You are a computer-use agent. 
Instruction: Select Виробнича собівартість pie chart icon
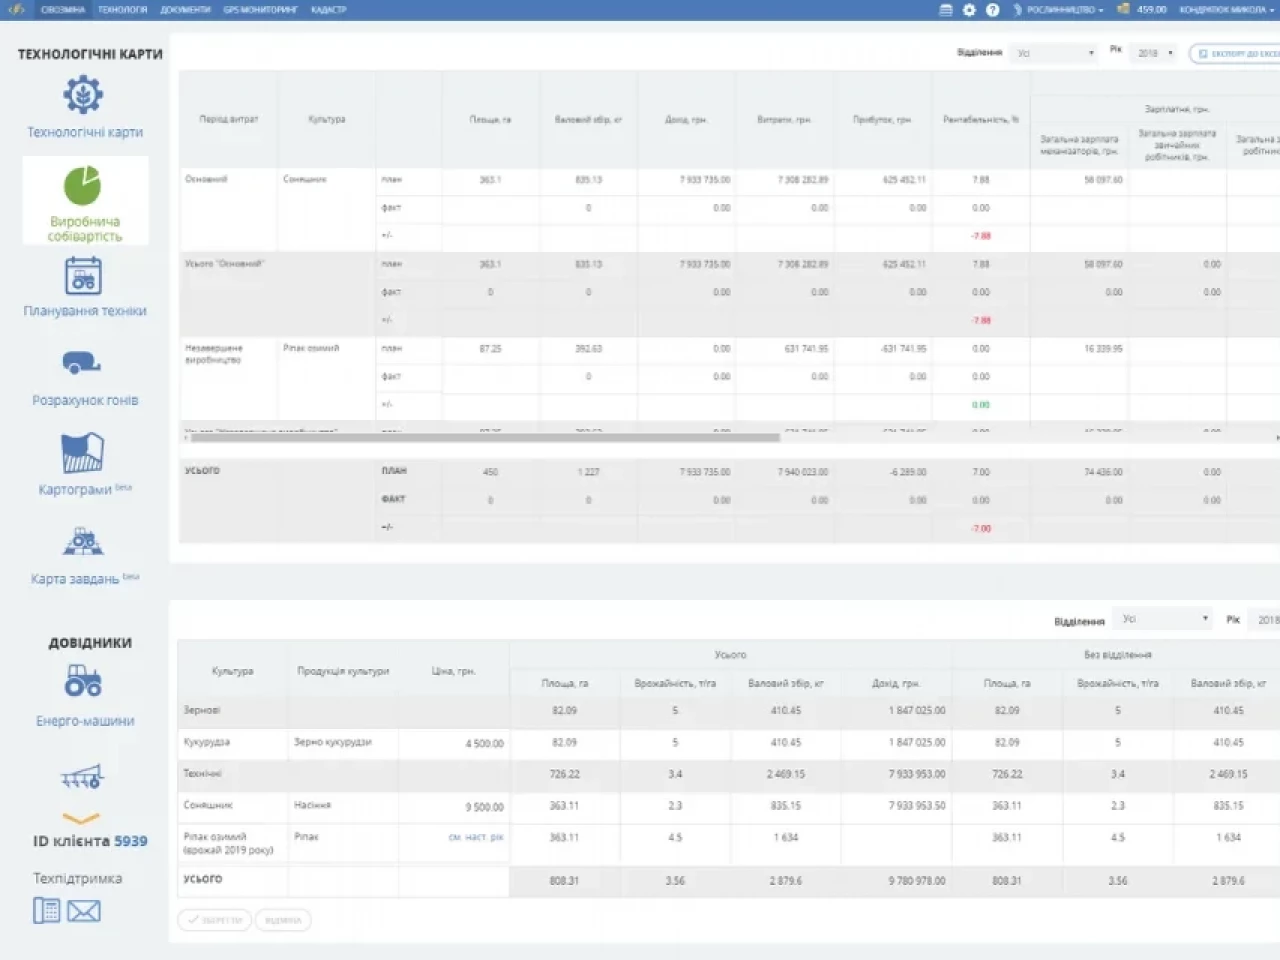pyautogui.click(x=83, y=187)
